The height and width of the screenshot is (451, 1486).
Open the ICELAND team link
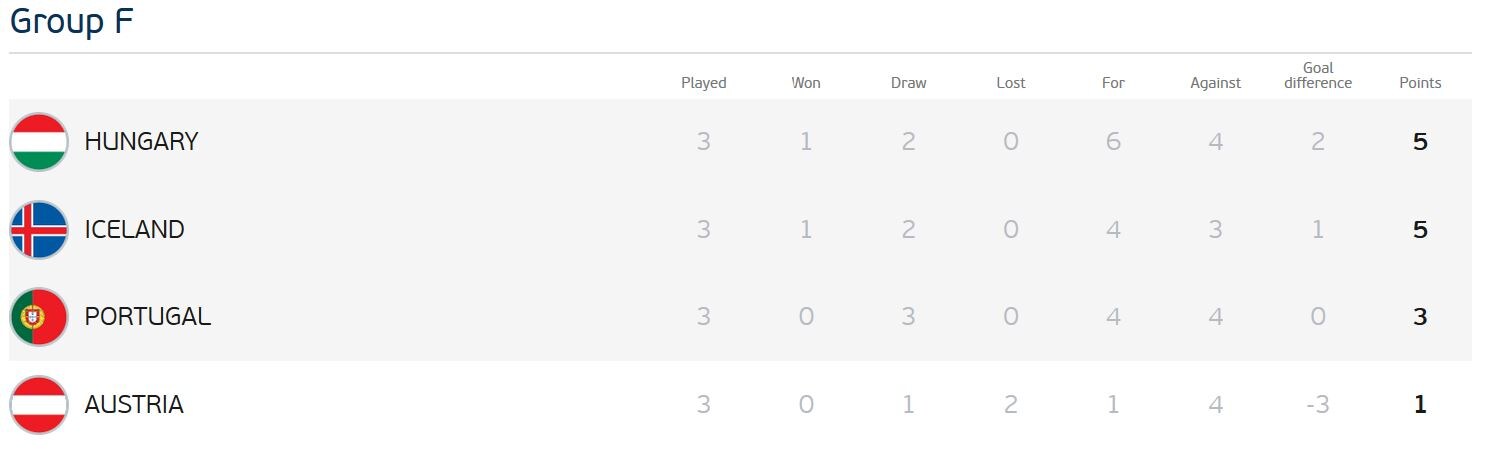coord(134,230)
